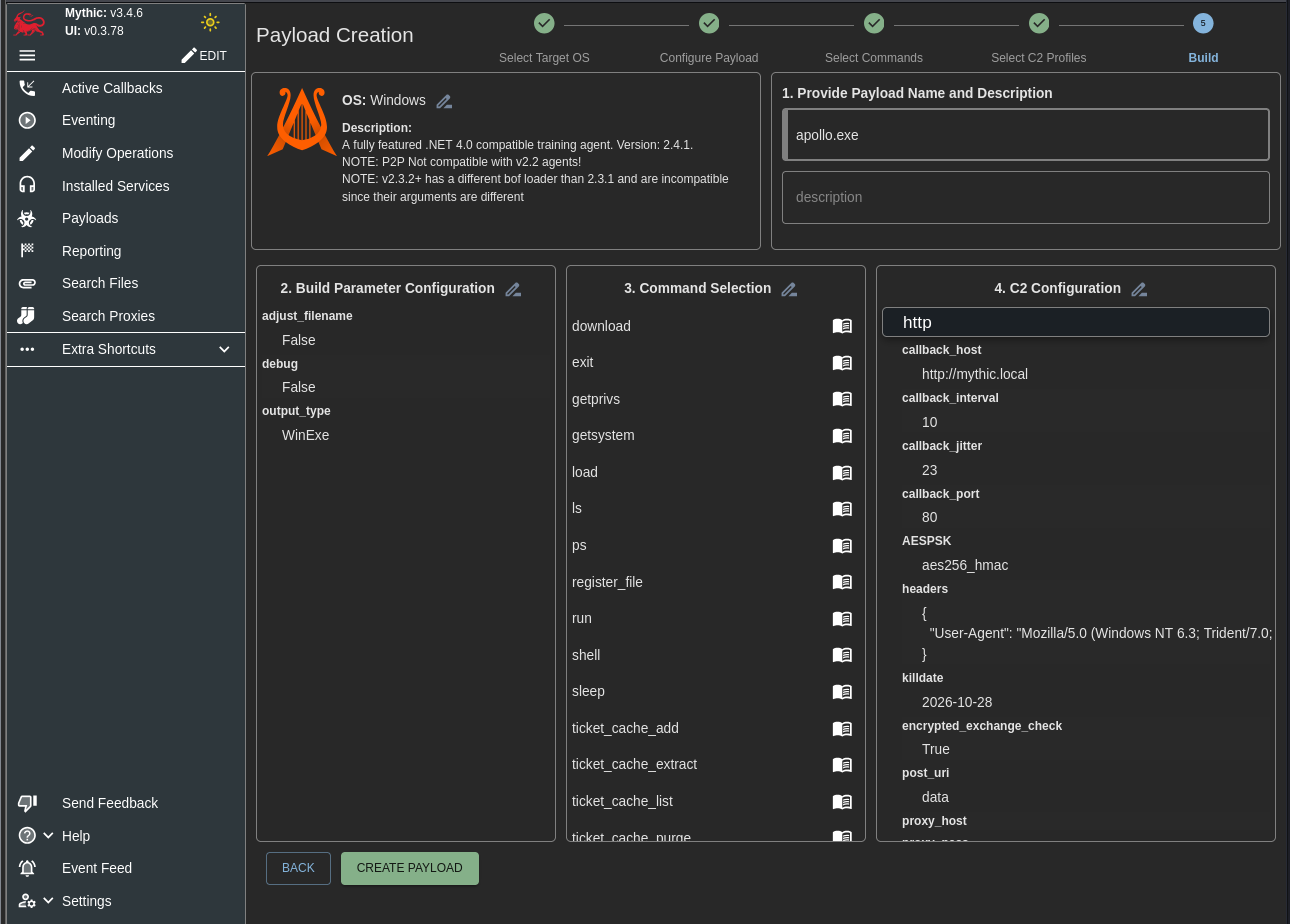Open documentation icon for getsystem command
Image resolution: width=1290 pixels, height=924 pixels.
842,436
